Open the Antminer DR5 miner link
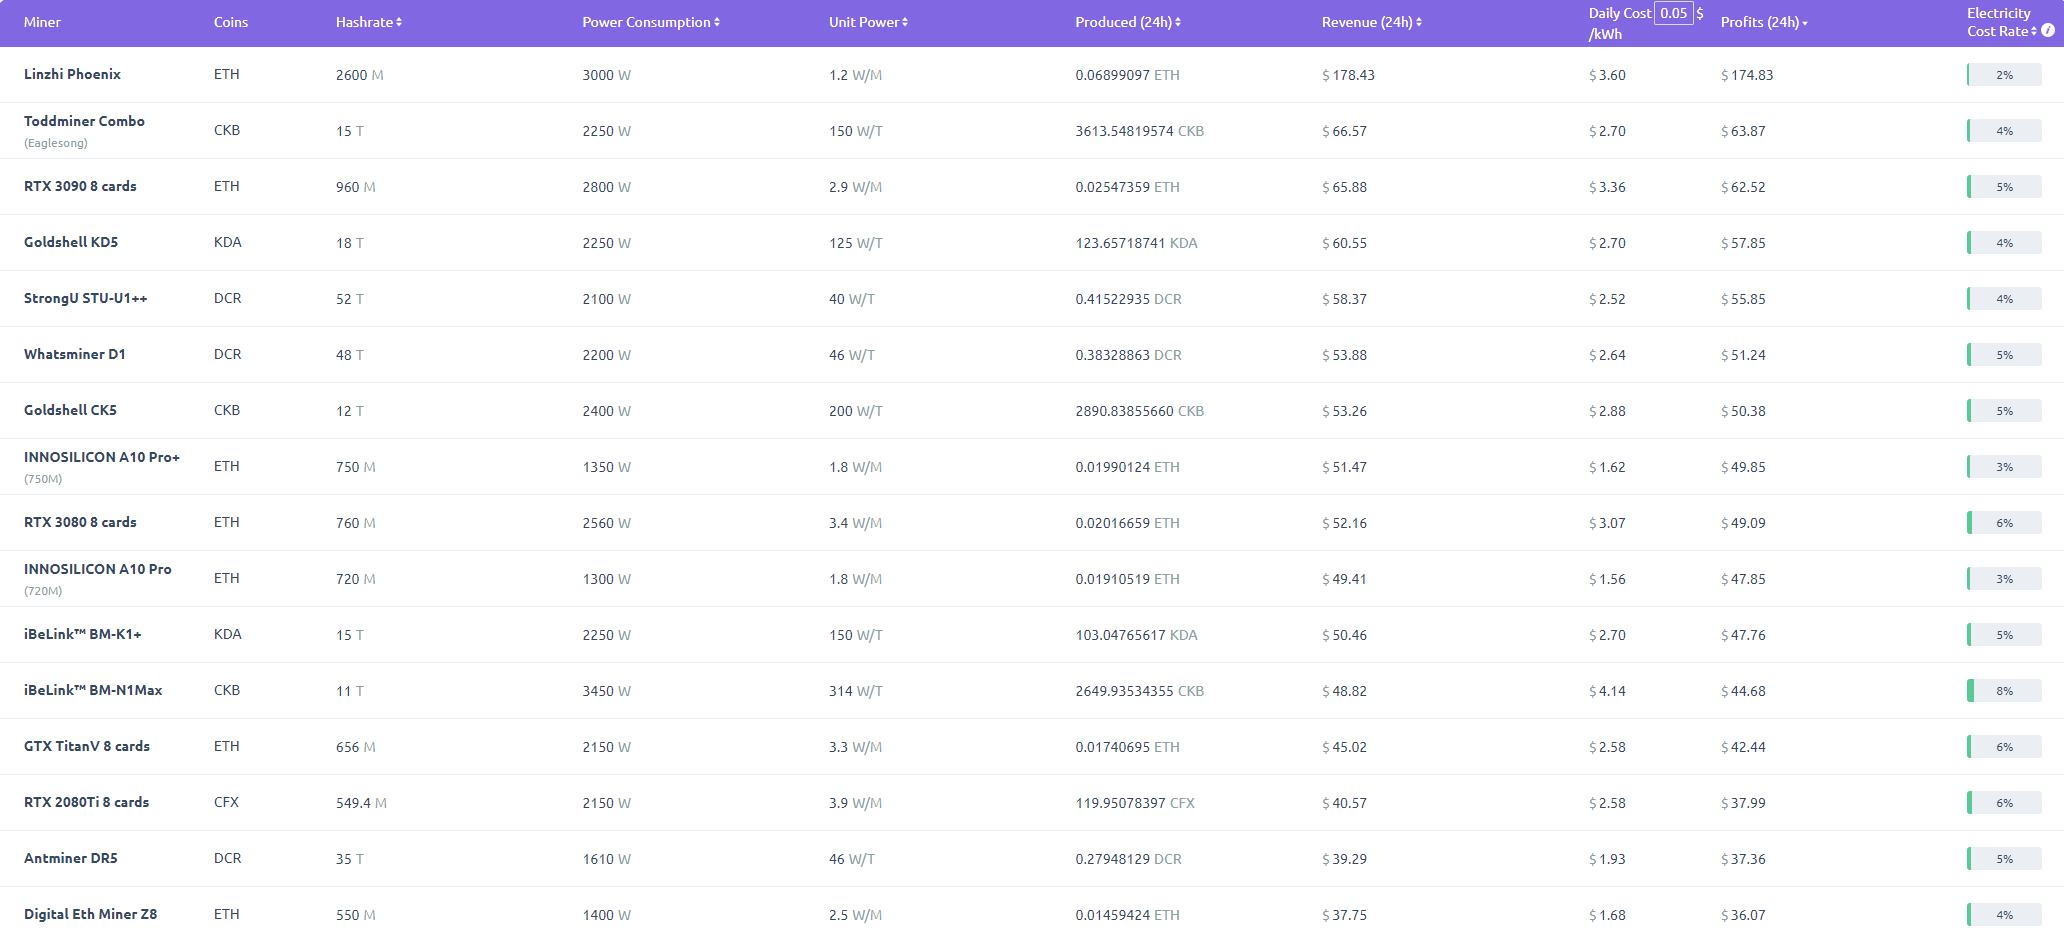2064x938 pixels. [71, 858]
